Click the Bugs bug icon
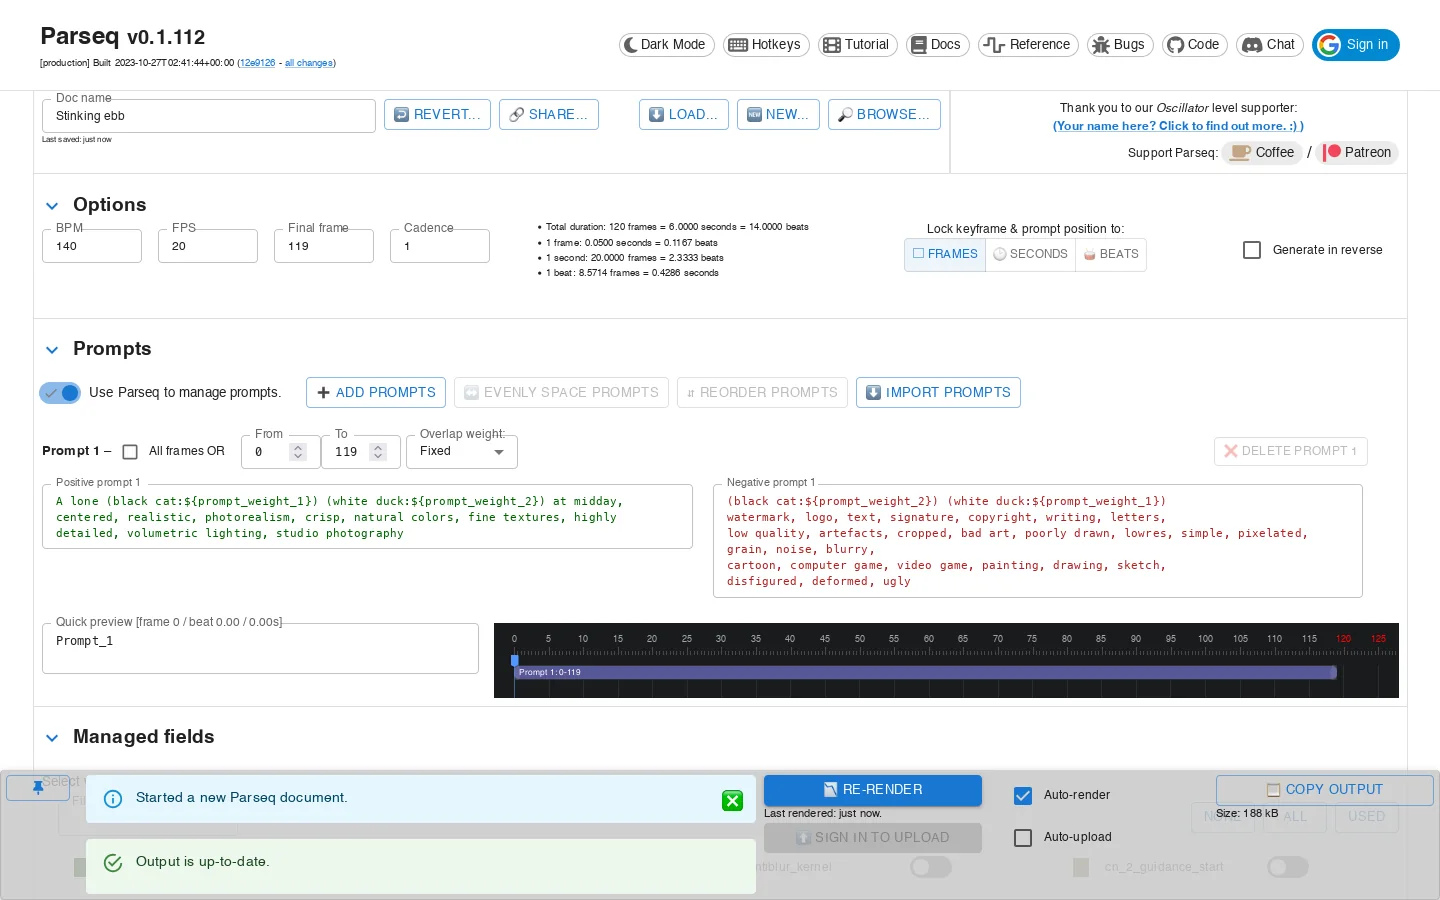The image size is (1440, 900). tap(1101, 45)
